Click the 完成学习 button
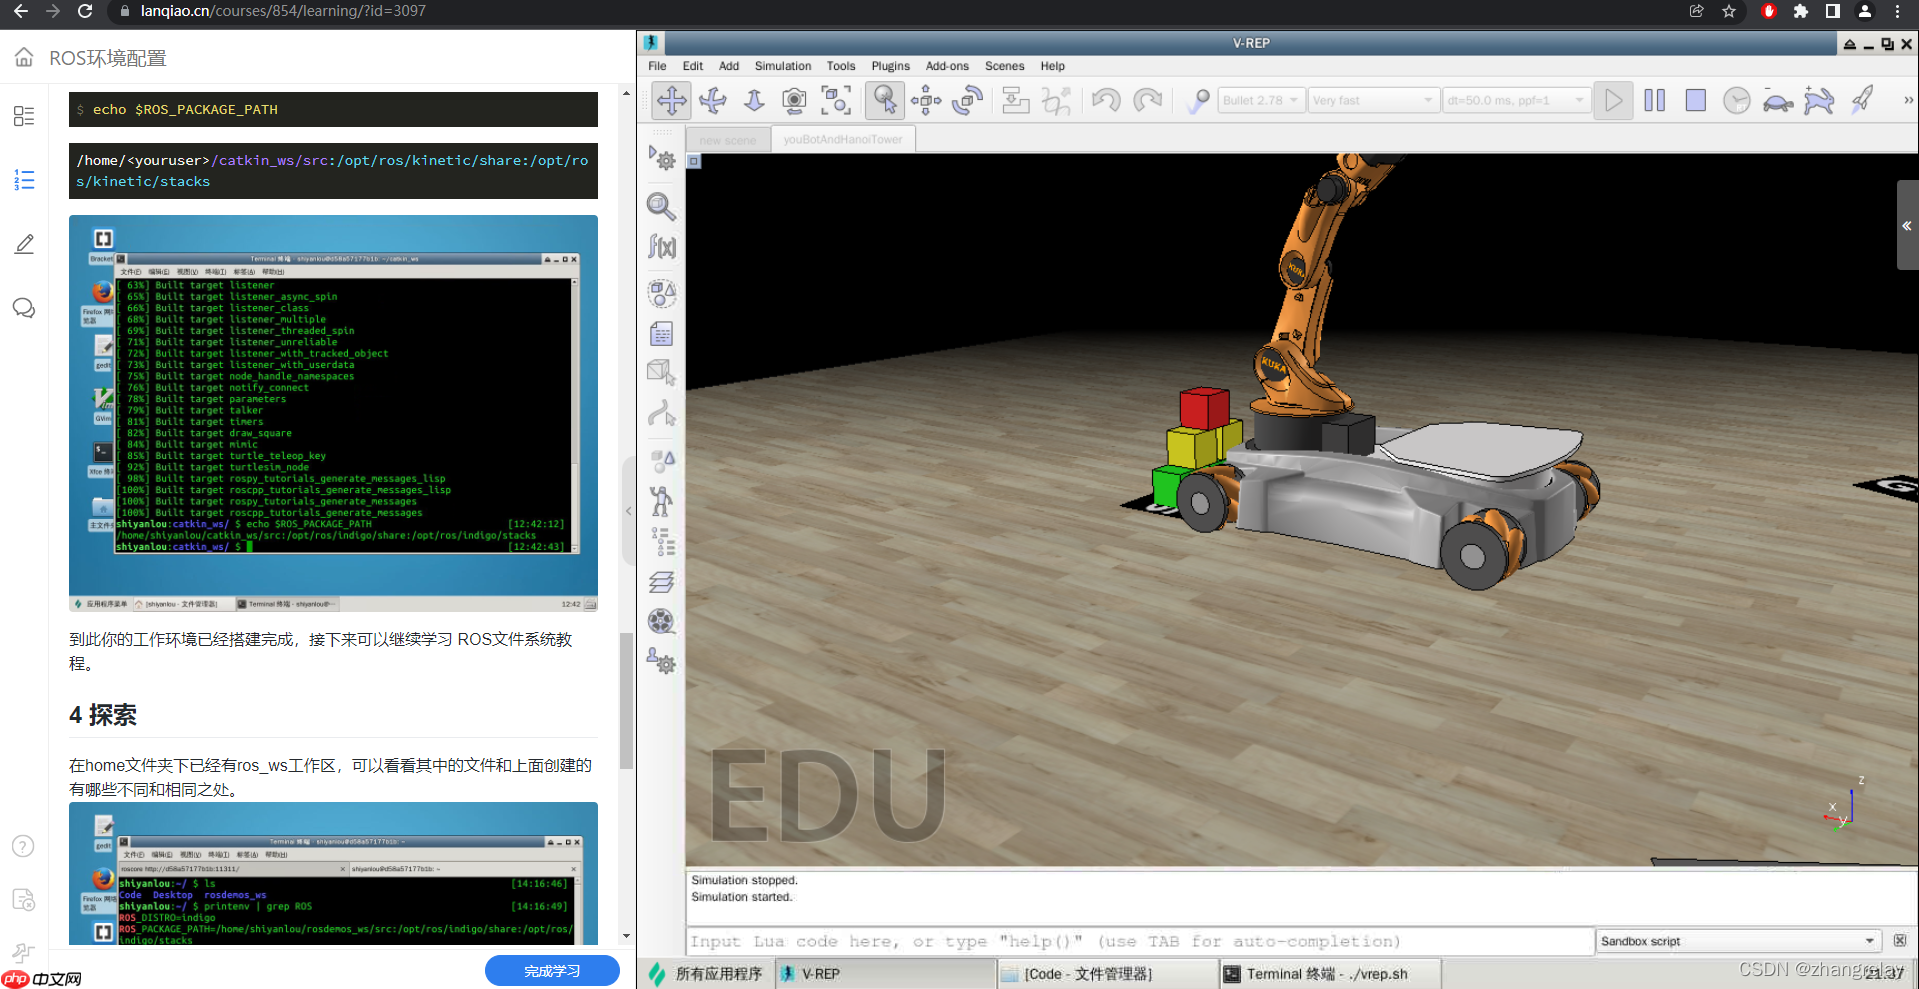The image size is (1919, 989). [x=552, y=970]
